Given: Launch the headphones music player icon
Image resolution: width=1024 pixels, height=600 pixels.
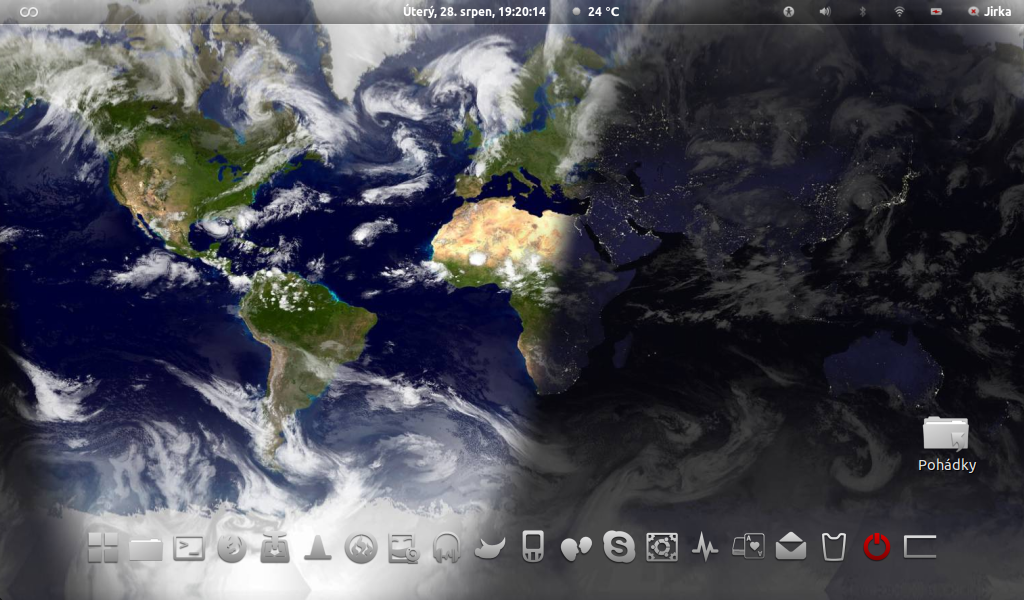Looking at the screenshot, I should pyautogui.click(x=447, y=548).
